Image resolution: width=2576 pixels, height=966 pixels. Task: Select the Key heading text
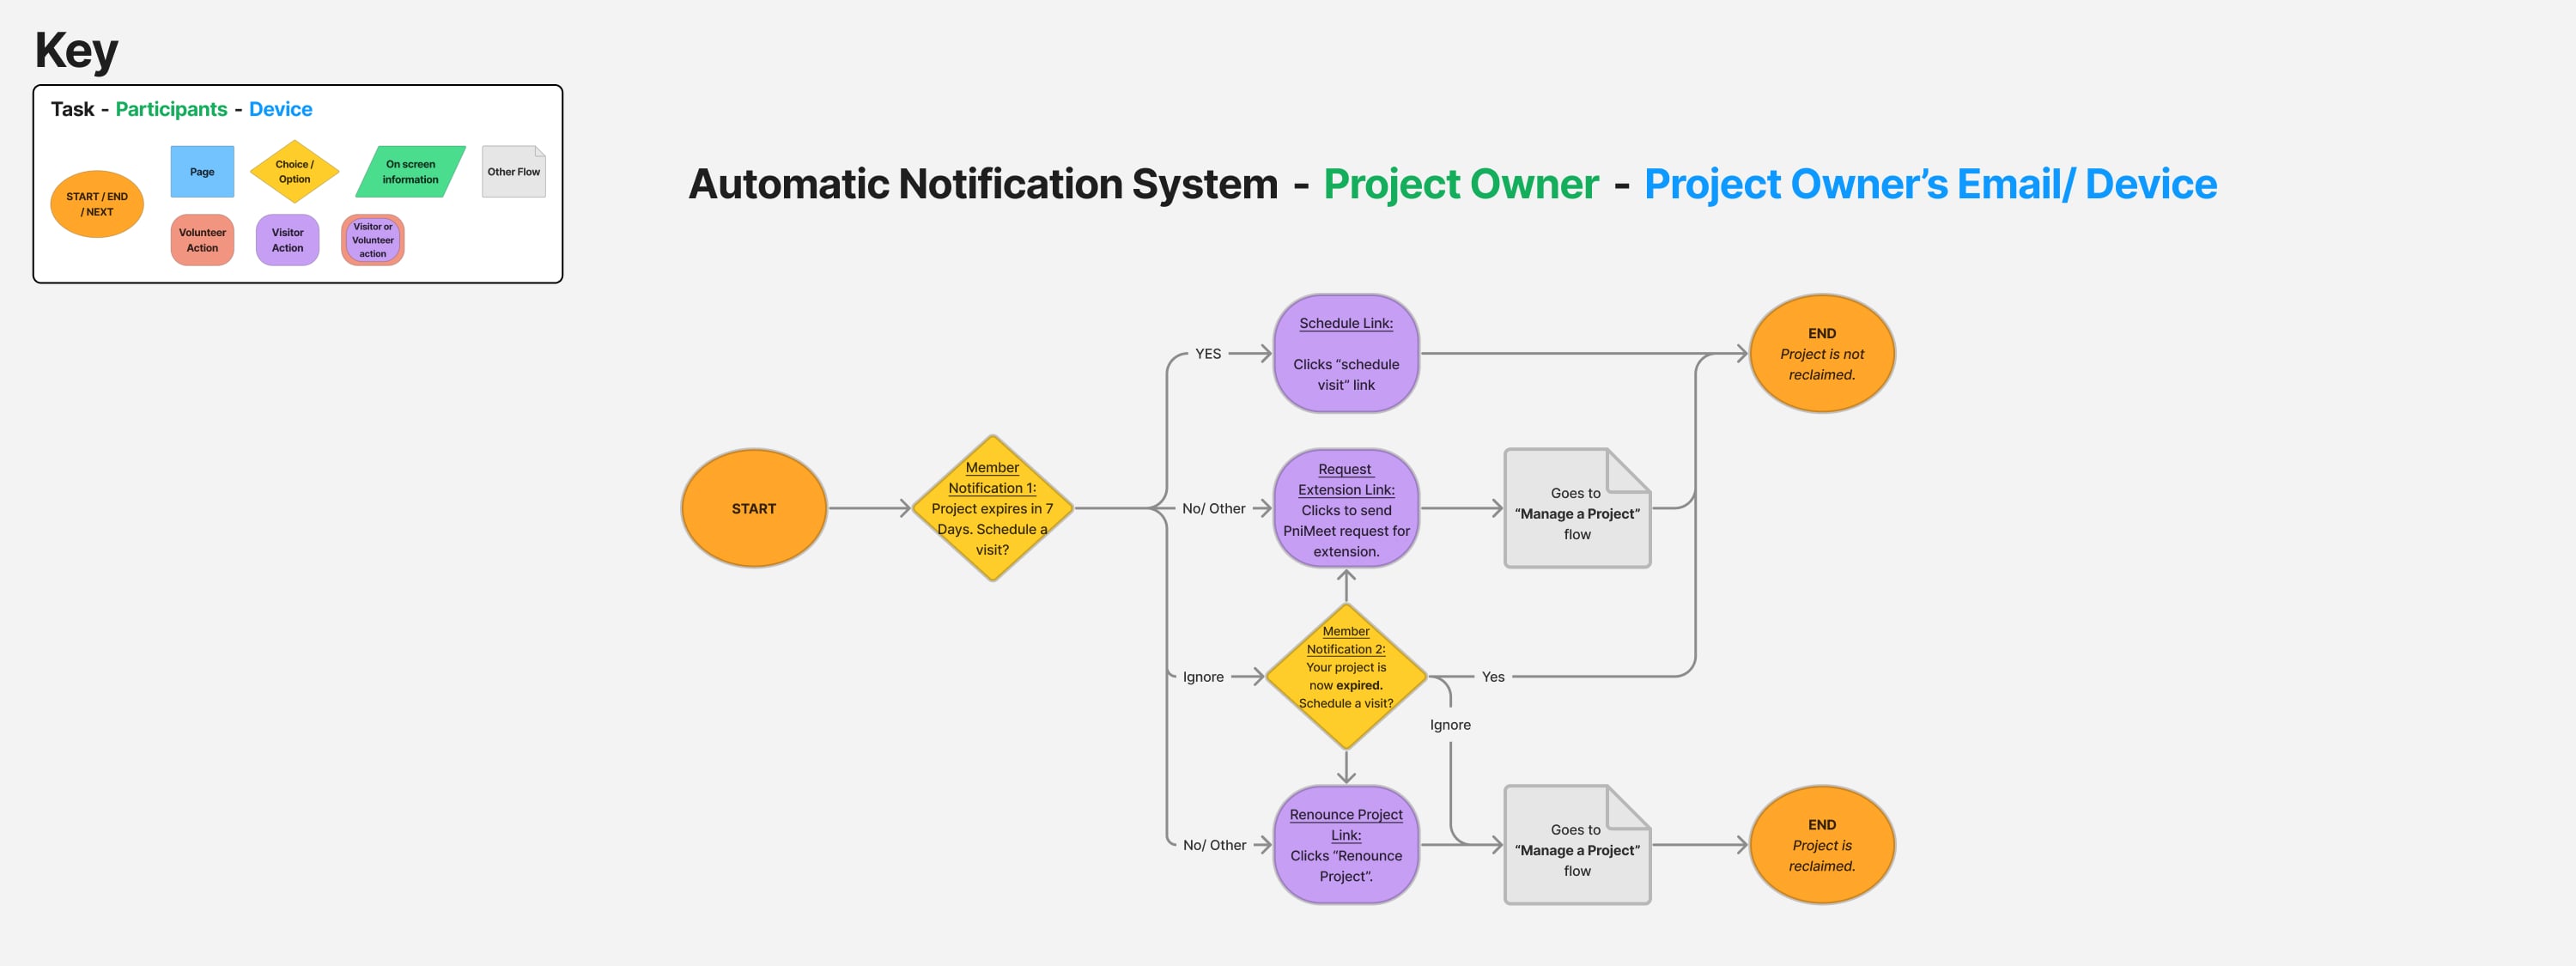(76, 51)
